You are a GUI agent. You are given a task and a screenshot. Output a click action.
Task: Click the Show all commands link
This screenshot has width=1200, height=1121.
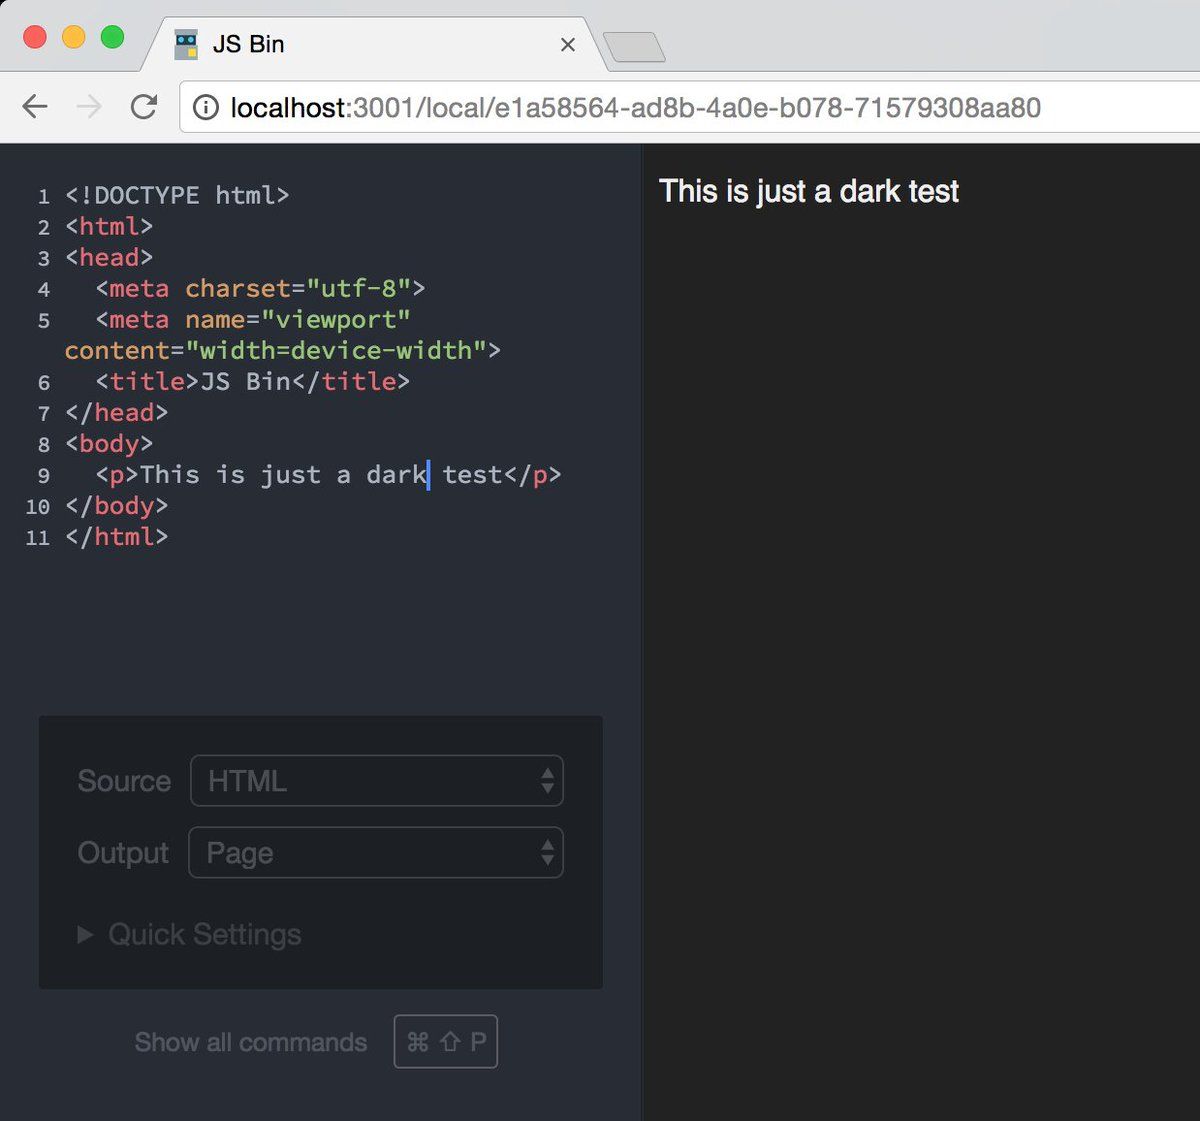(x=250, y=1042)
